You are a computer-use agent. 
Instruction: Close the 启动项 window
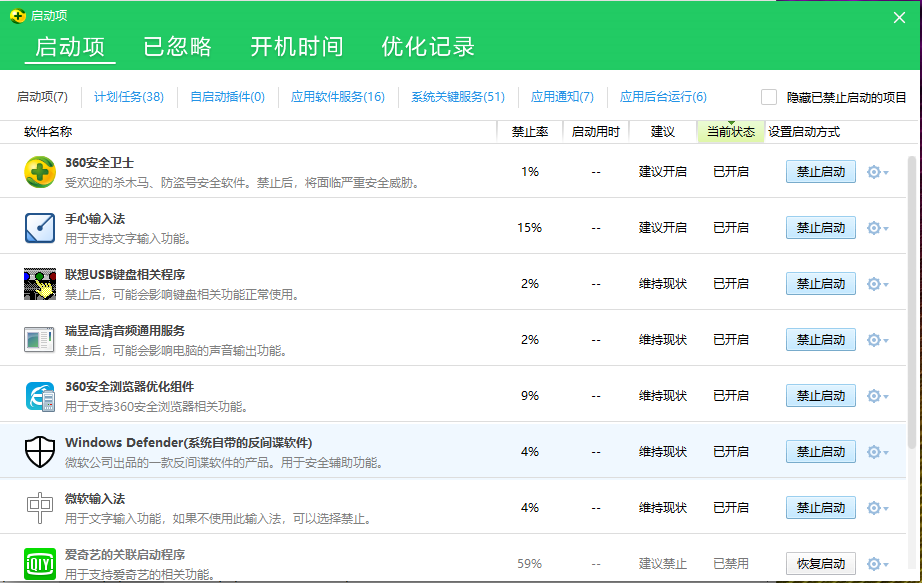point(899,18)
